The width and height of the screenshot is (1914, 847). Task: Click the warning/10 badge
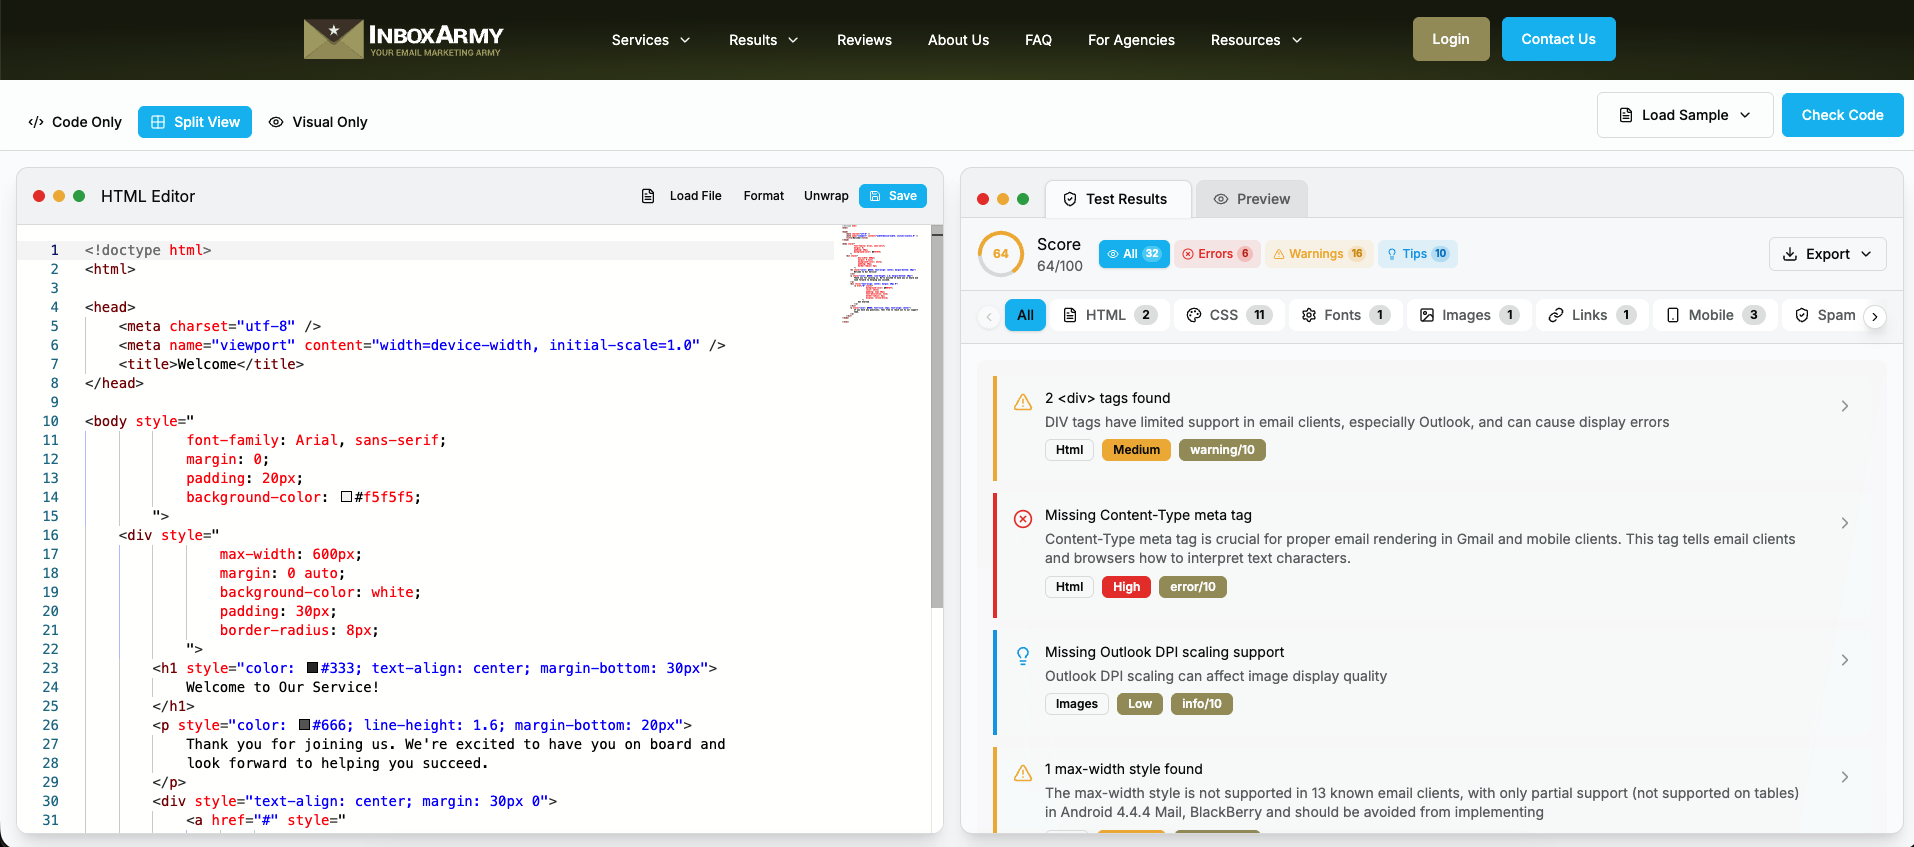(1222, 450)
